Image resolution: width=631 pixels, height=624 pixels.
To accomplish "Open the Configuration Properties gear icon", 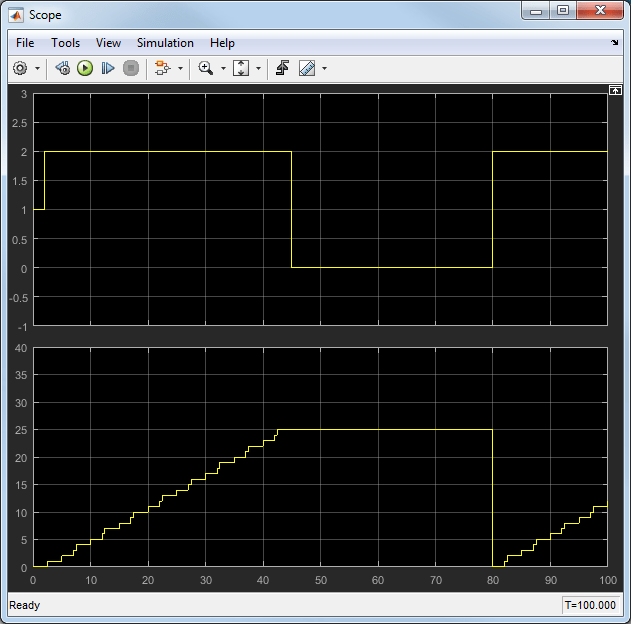I will tap(20, 68).
